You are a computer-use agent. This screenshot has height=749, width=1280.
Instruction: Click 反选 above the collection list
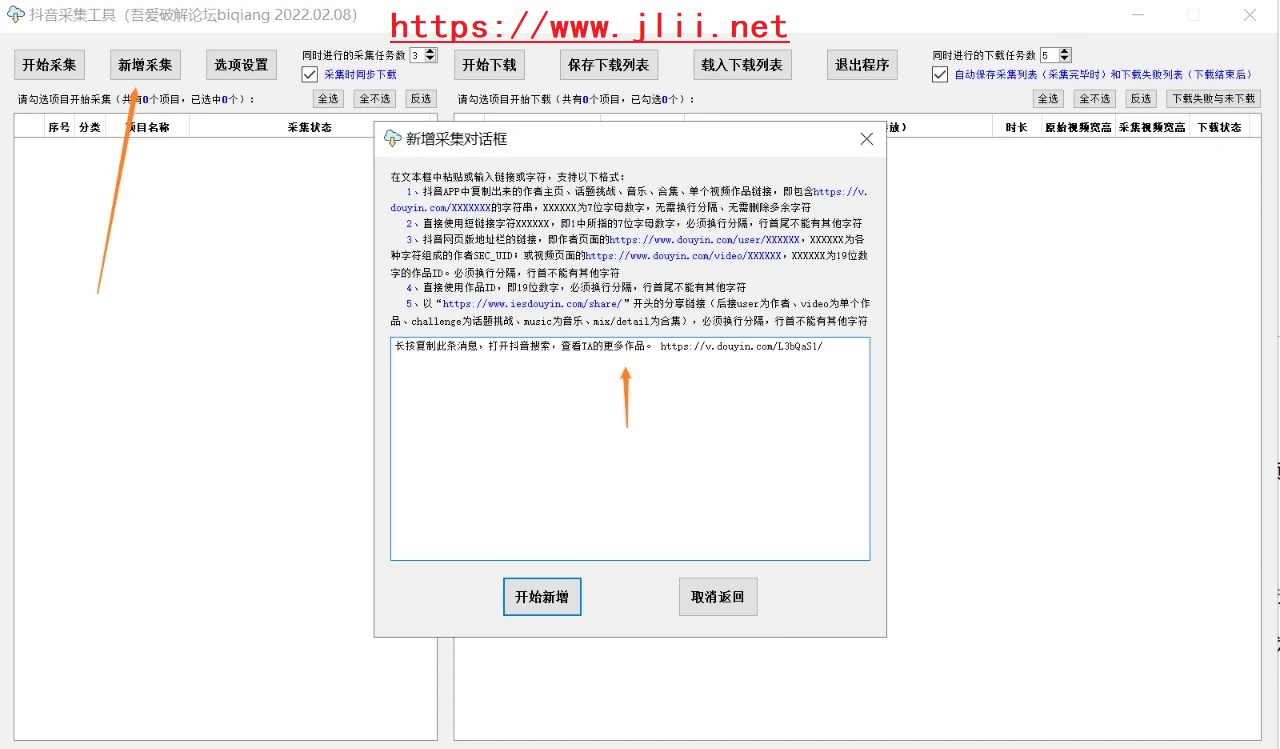coord(421,99)
